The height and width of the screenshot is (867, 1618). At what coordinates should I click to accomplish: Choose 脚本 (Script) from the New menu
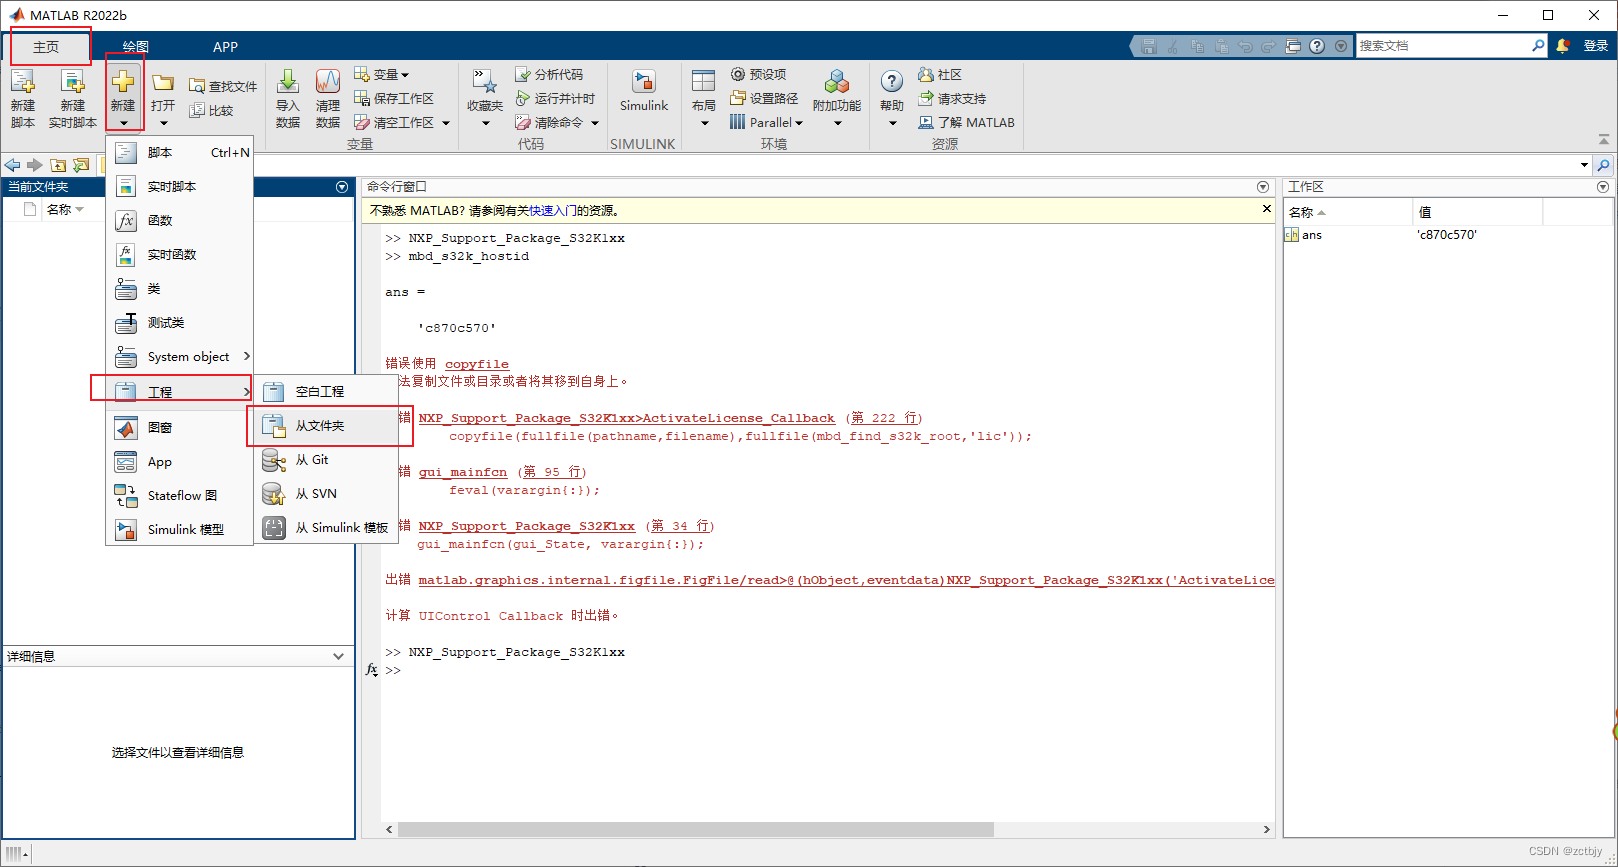[x=180, y=152]
